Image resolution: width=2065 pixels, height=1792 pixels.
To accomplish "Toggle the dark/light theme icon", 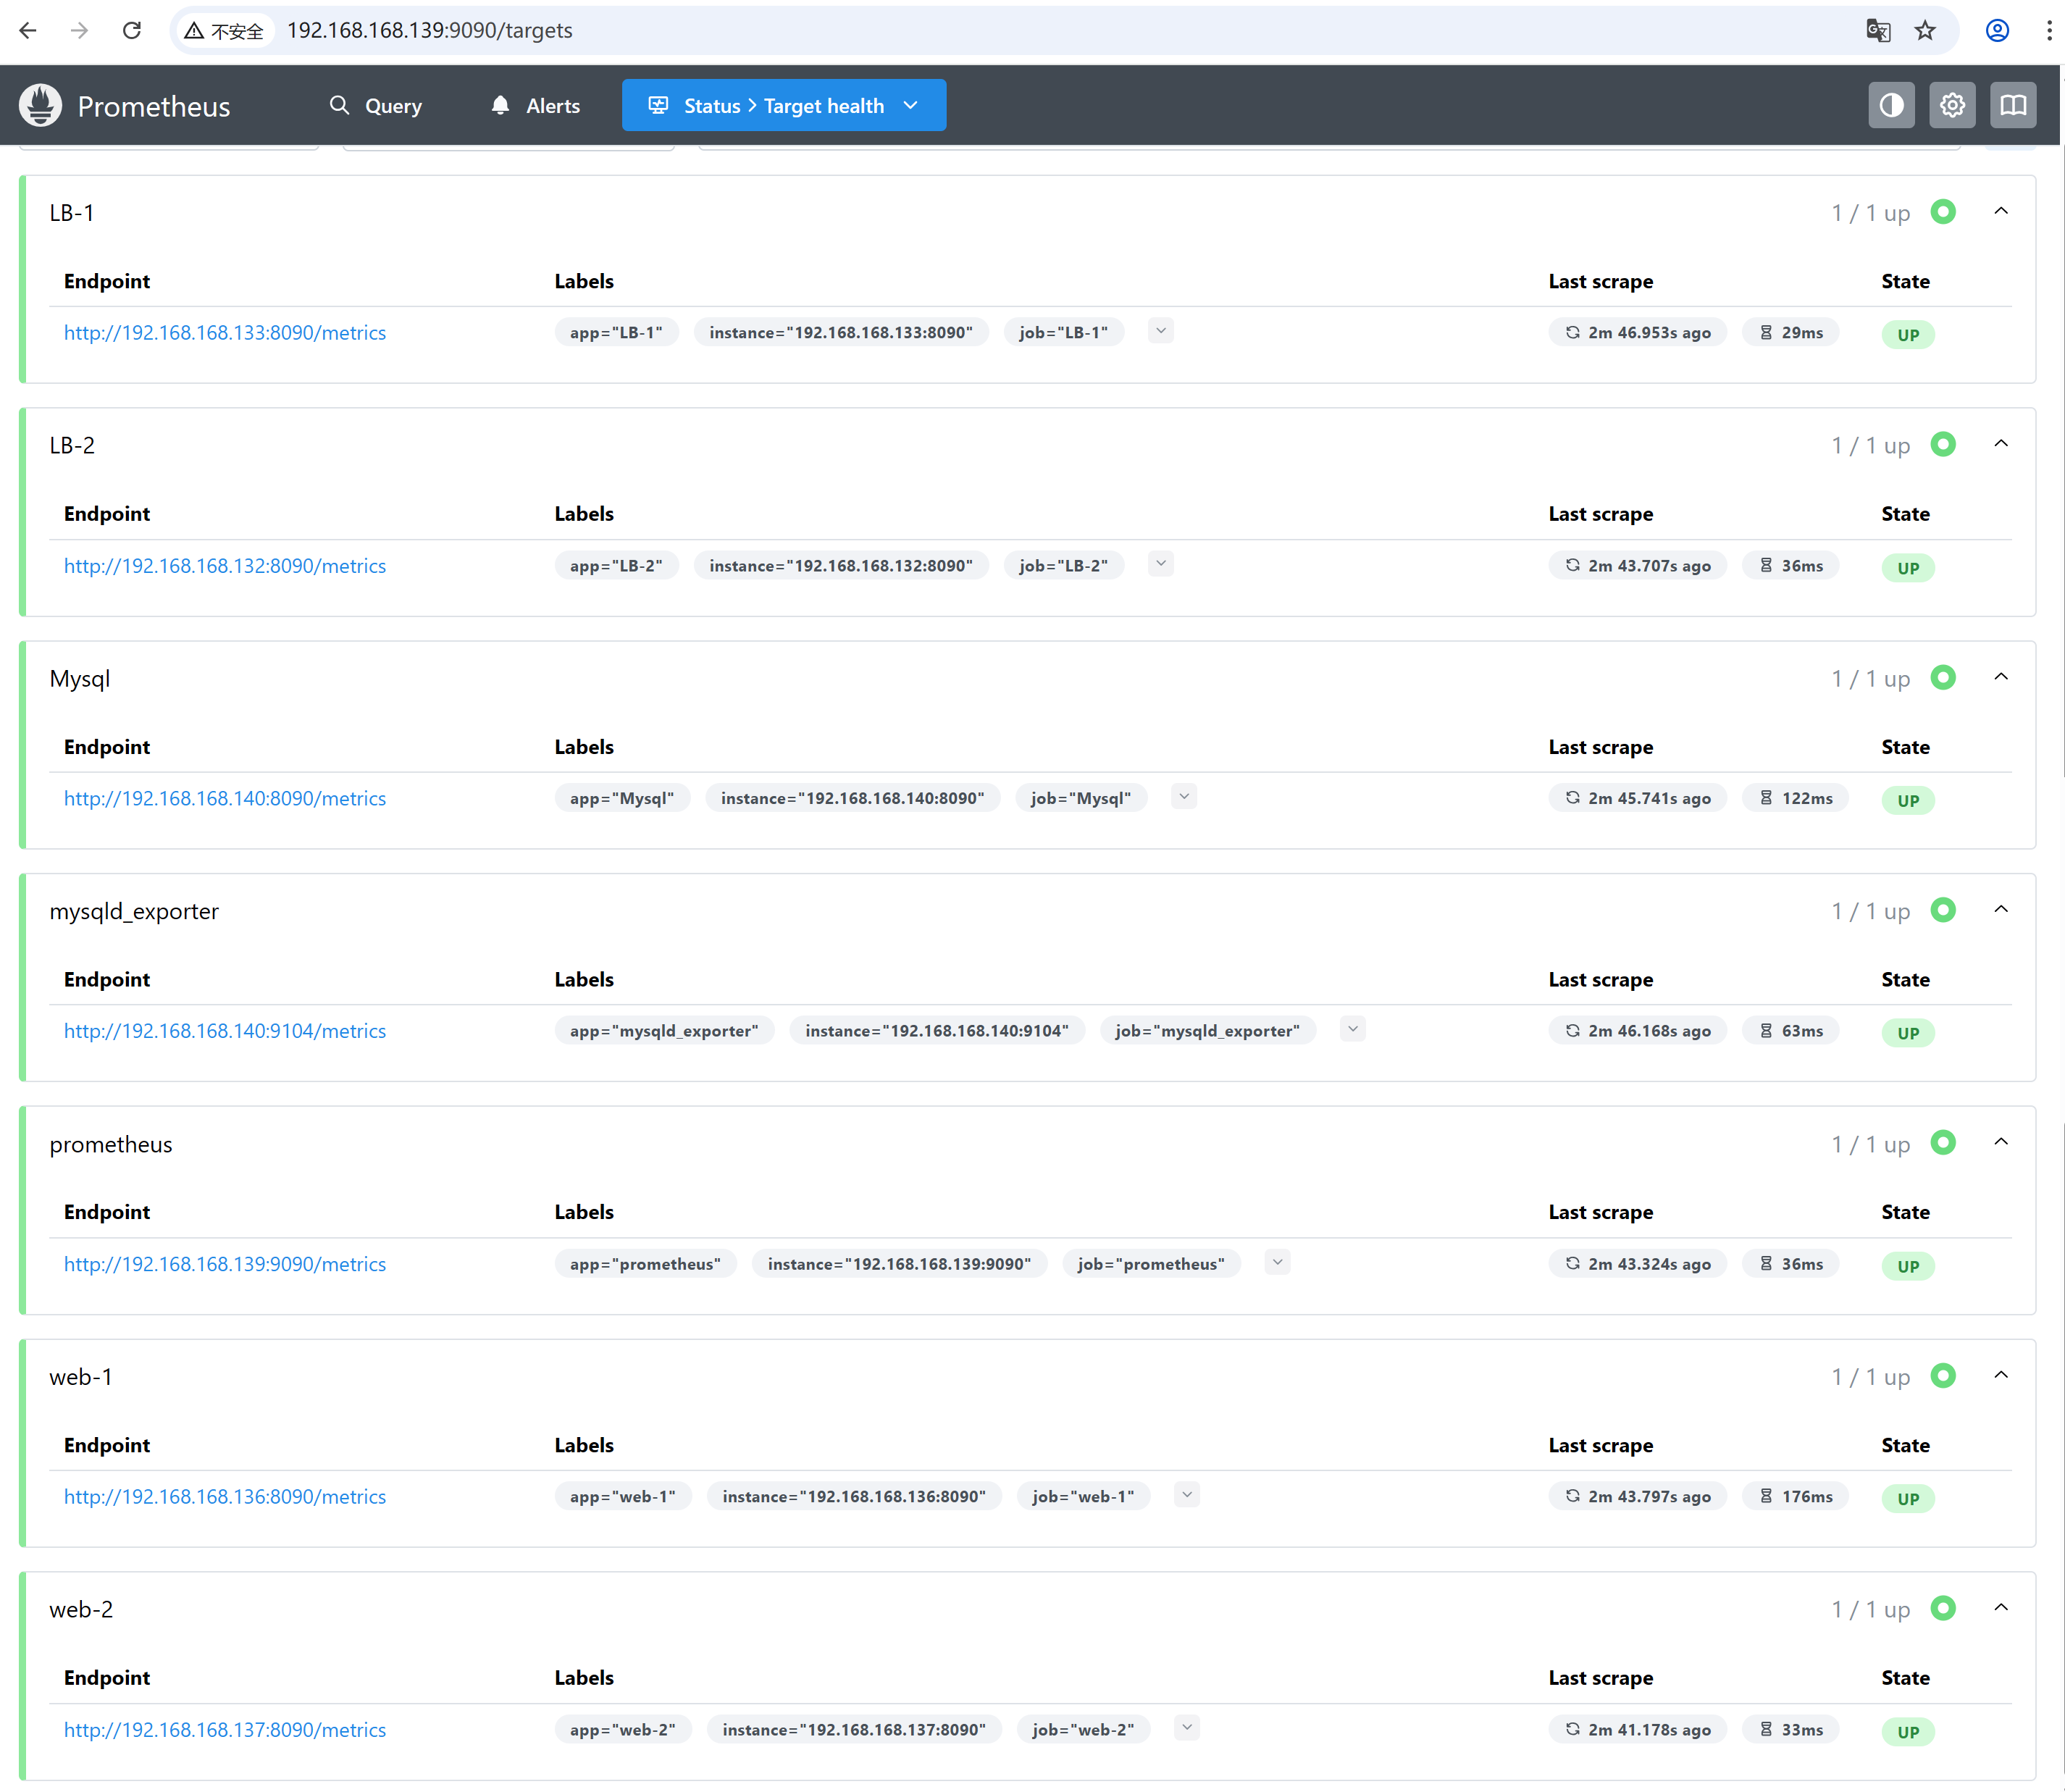I will (1891, 105).
